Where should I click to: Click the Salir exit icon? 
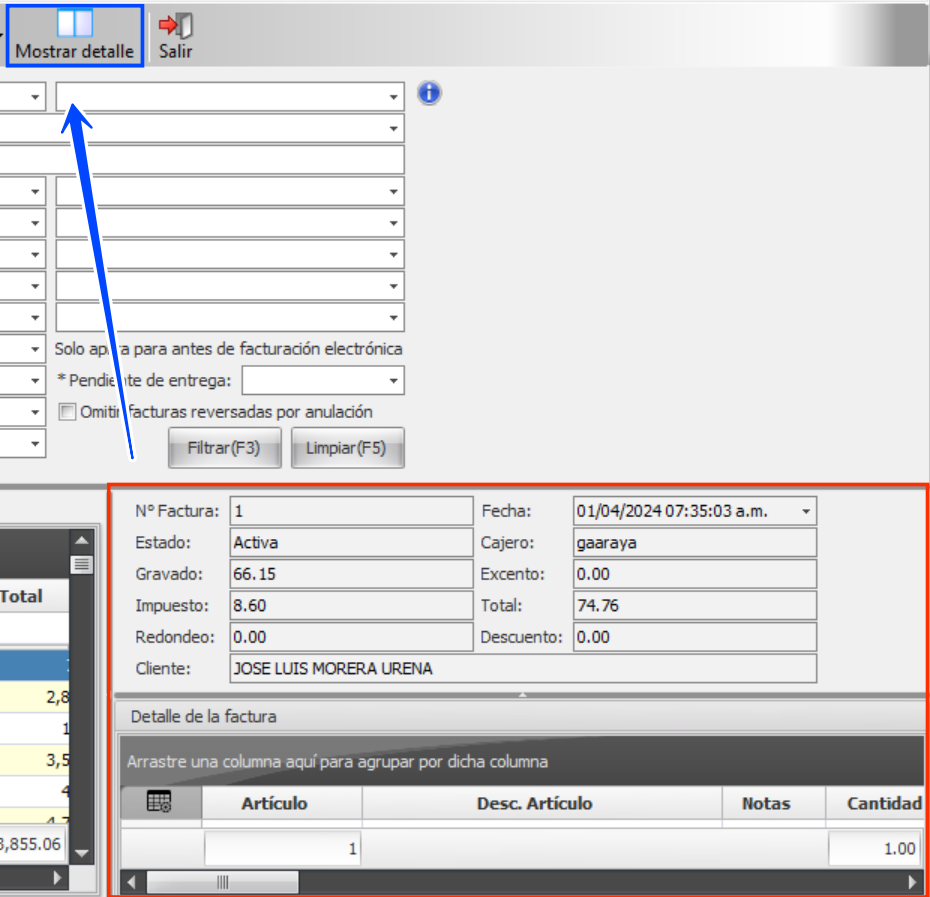[x=176, y=34]
